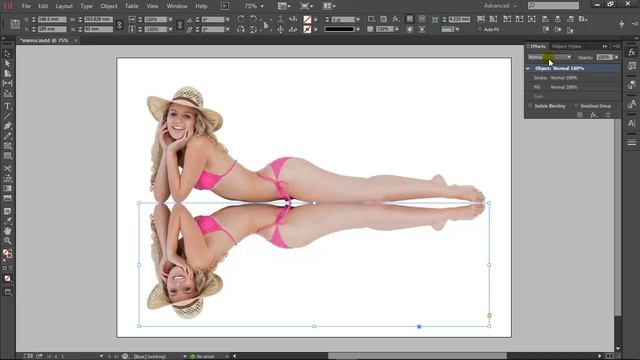Click the Quick Apply lightning icon
The image size is (640, 360).
coord(621,24)
